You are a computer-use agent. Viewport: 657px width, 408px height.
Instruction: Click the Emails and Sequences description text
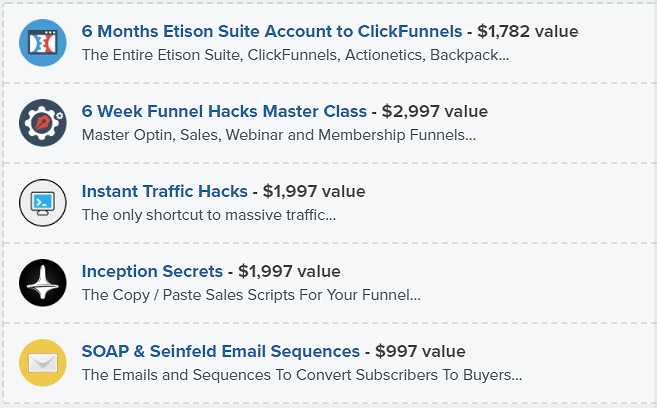click(302, 375)
